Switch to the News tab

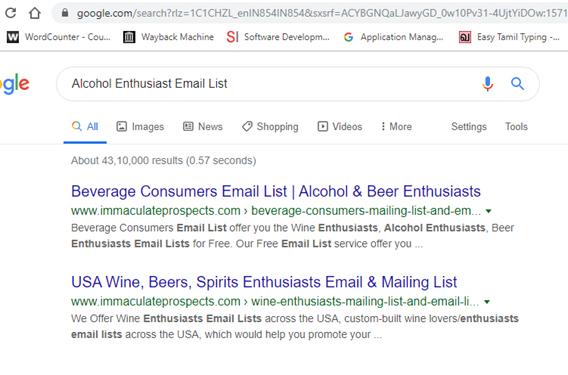click(203, 126)
